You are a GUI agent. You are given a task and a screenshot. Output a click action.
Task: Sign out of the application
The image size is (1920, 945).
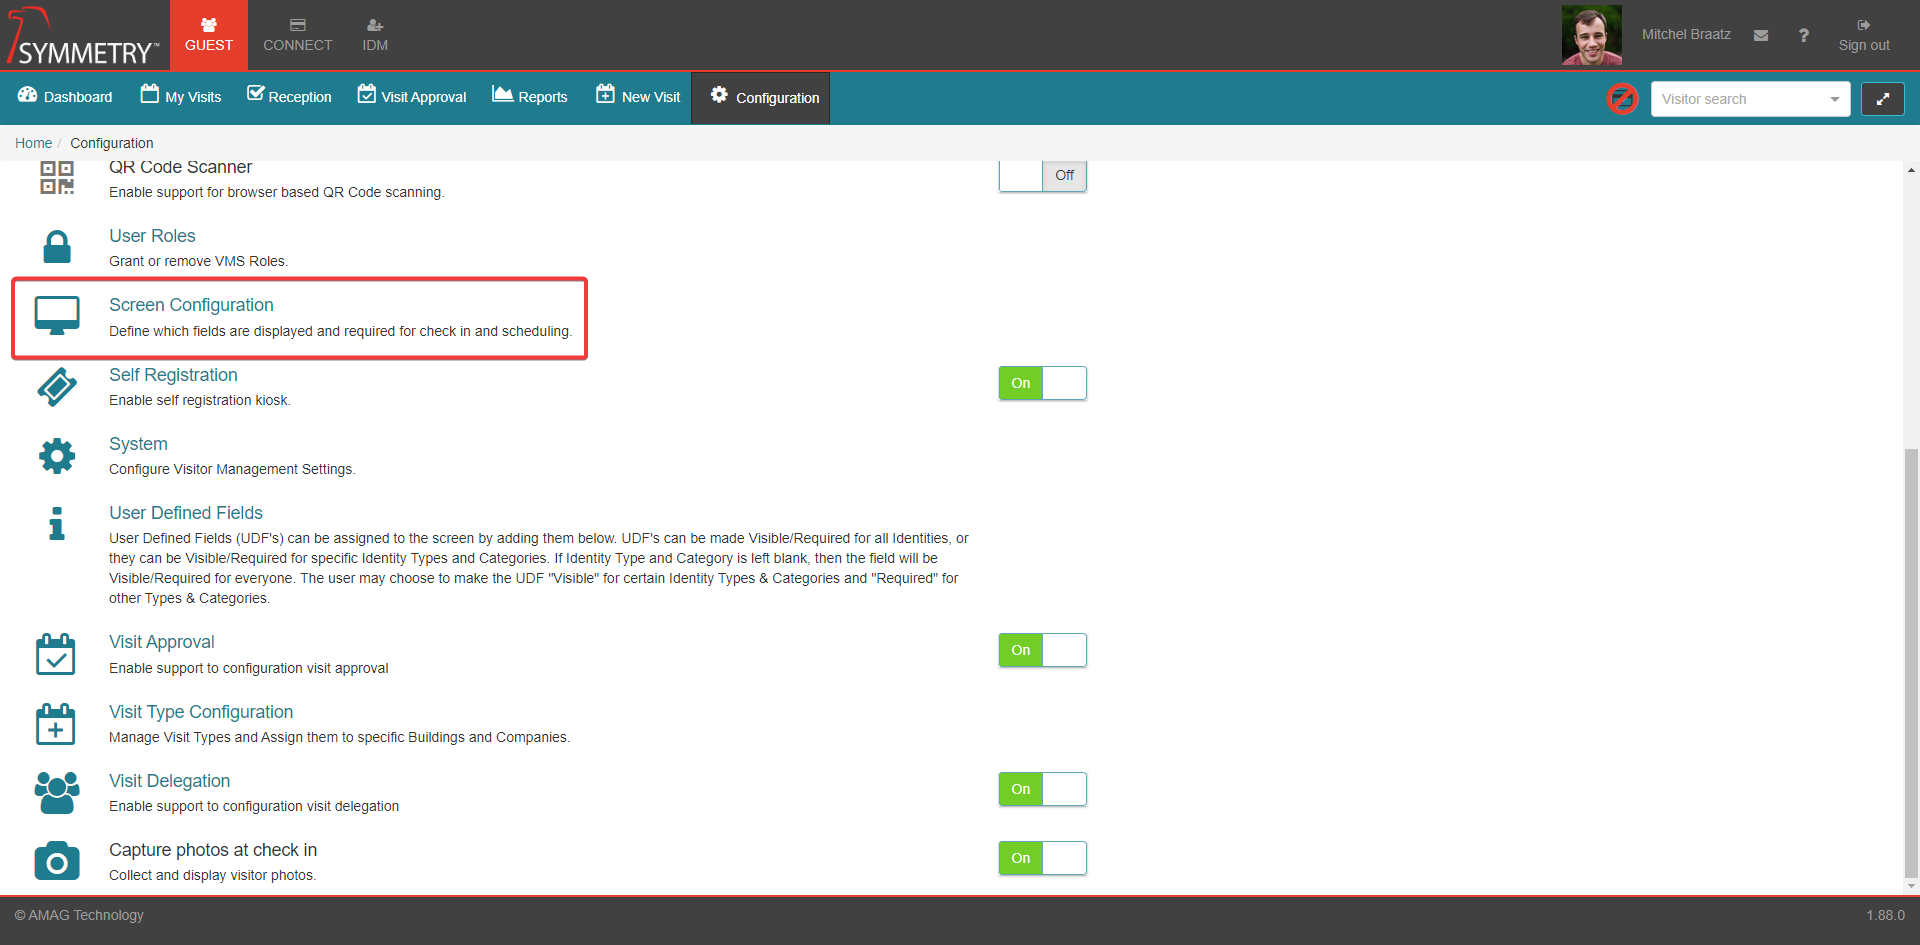tap(1864, 35)
